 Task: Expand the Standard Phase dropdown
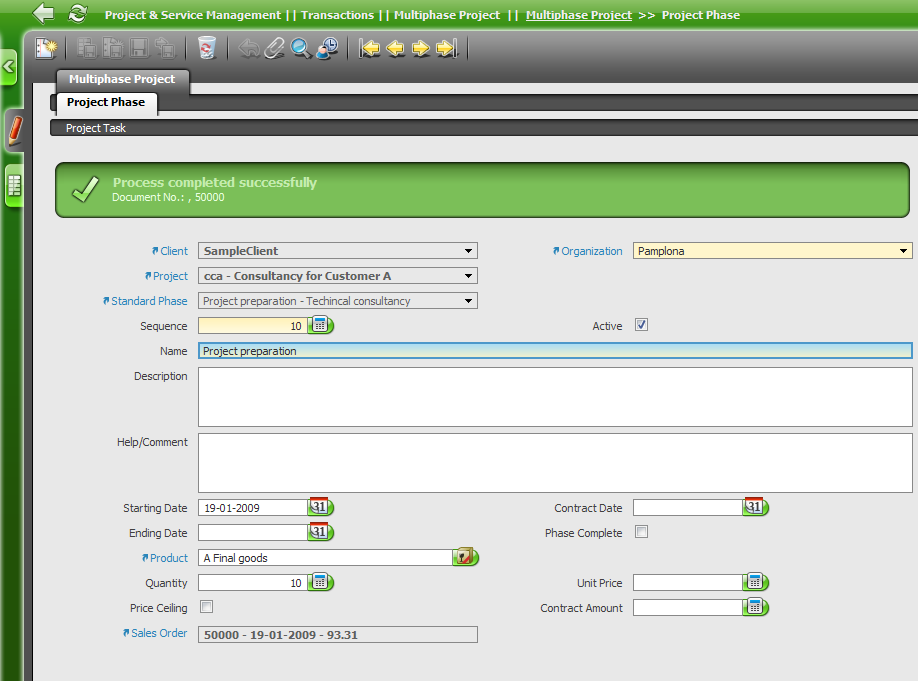(468, 301)
